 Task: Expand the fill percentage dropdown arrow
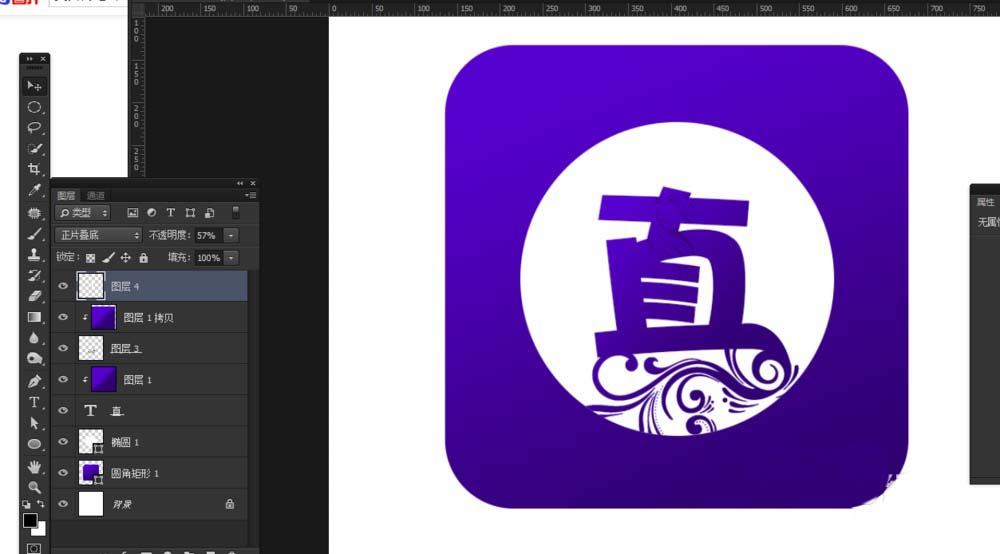click(231, 258)
